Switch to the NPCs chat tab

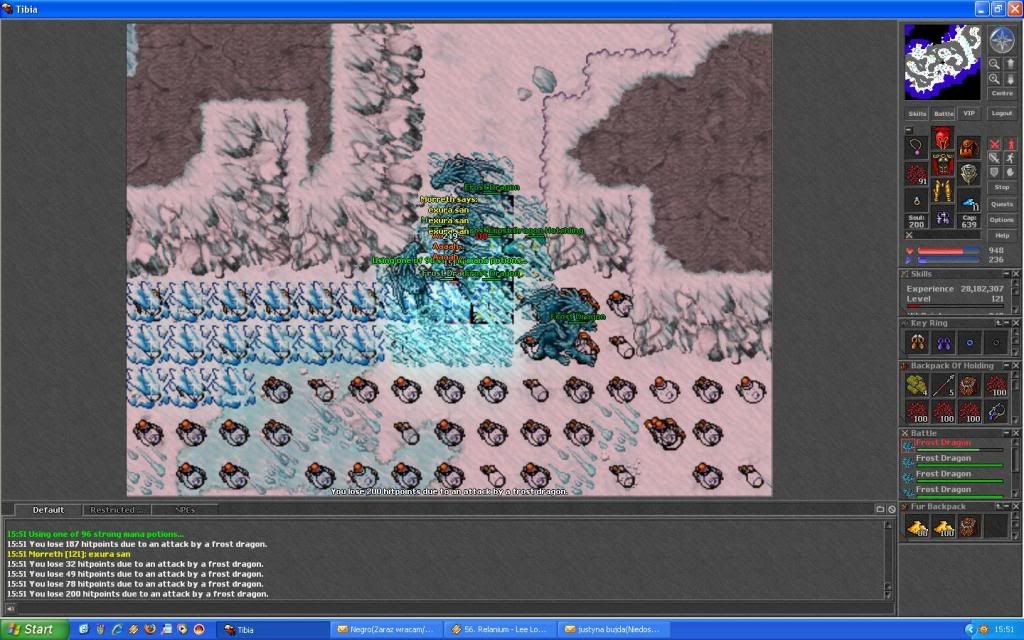pos(185,509)
